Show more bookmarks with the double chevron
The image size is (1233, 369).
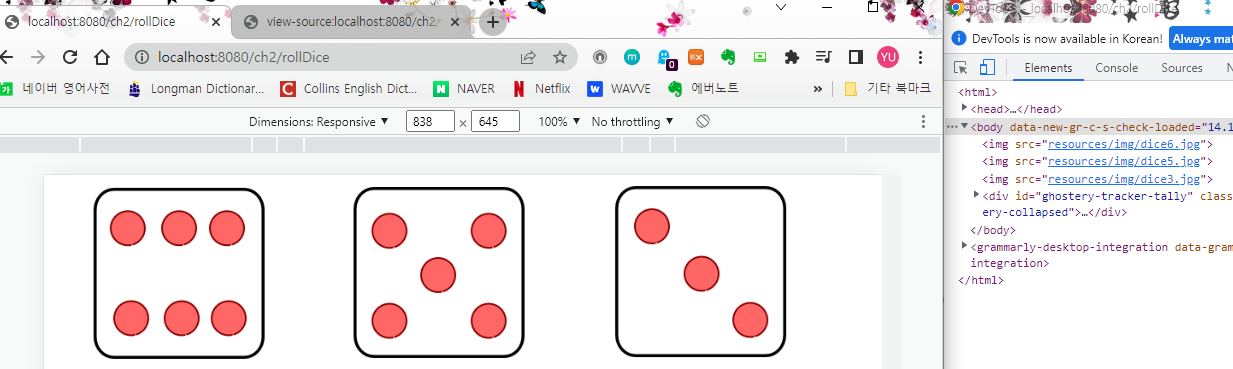[x=818, y=88]
